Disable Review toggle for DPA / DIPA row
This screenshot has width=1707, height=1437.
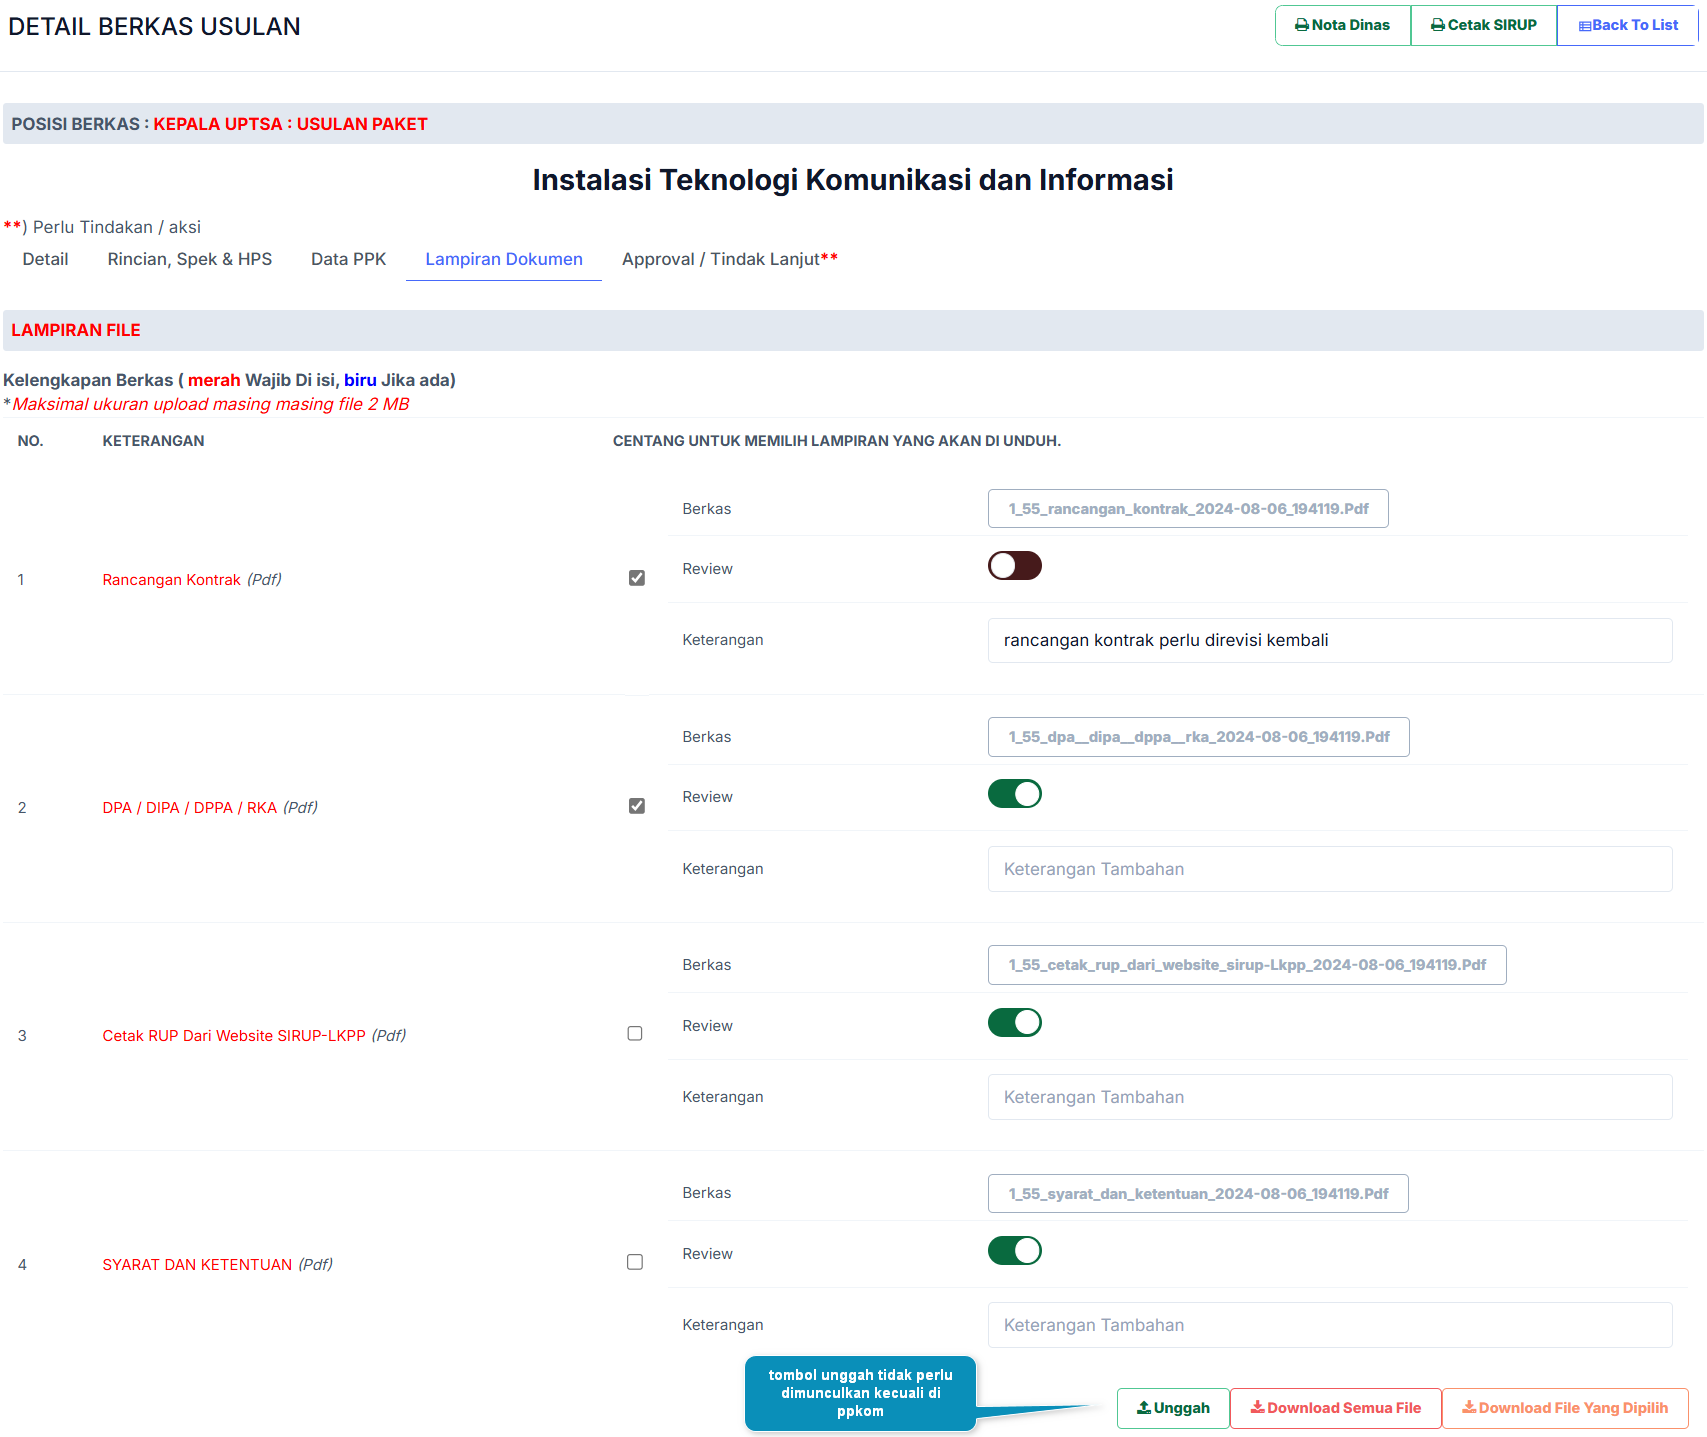[1014, 794]
